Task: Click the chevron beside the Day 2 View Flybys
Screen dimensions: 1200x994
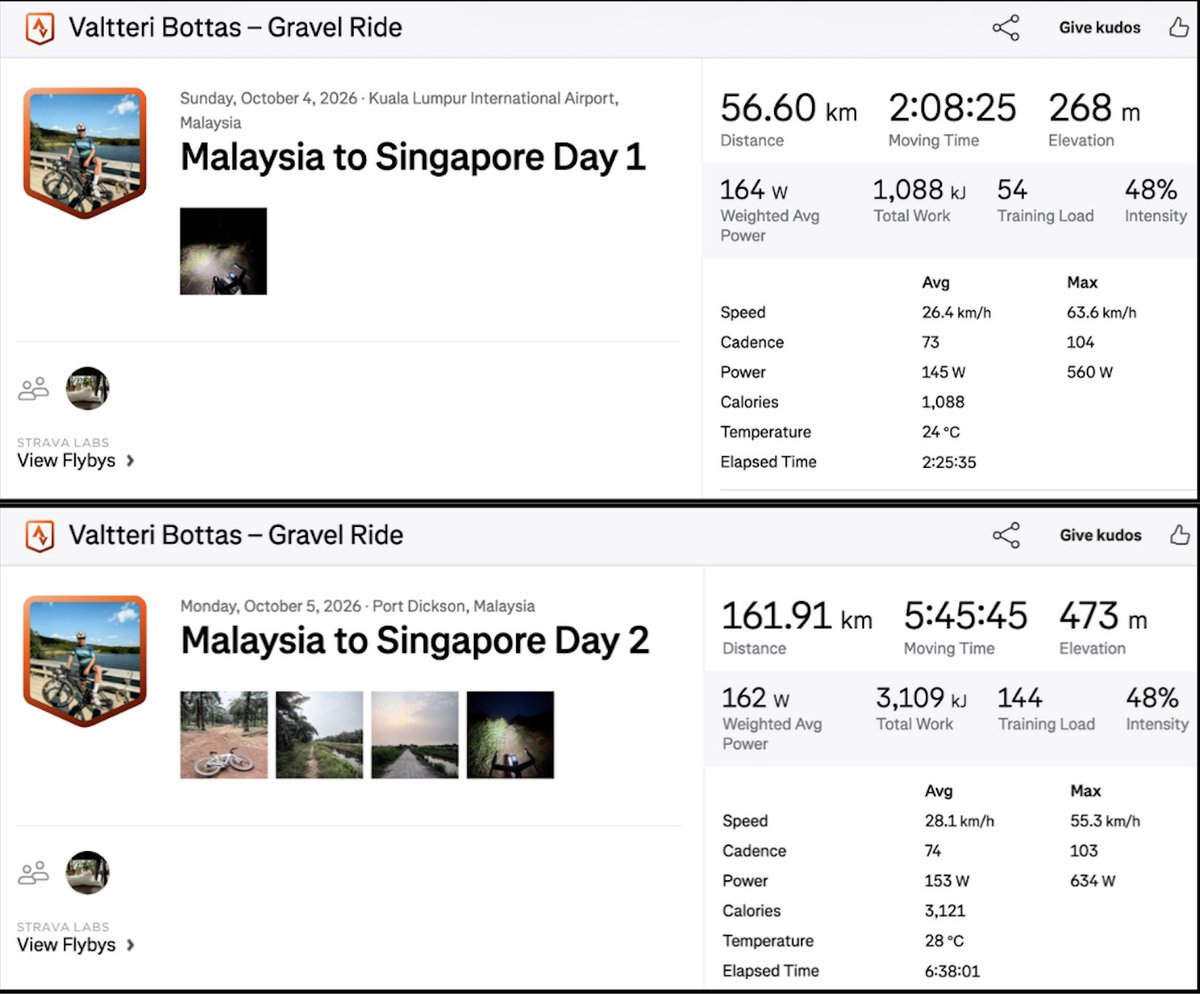Action: pyautogui.click(x=130, y=946)
